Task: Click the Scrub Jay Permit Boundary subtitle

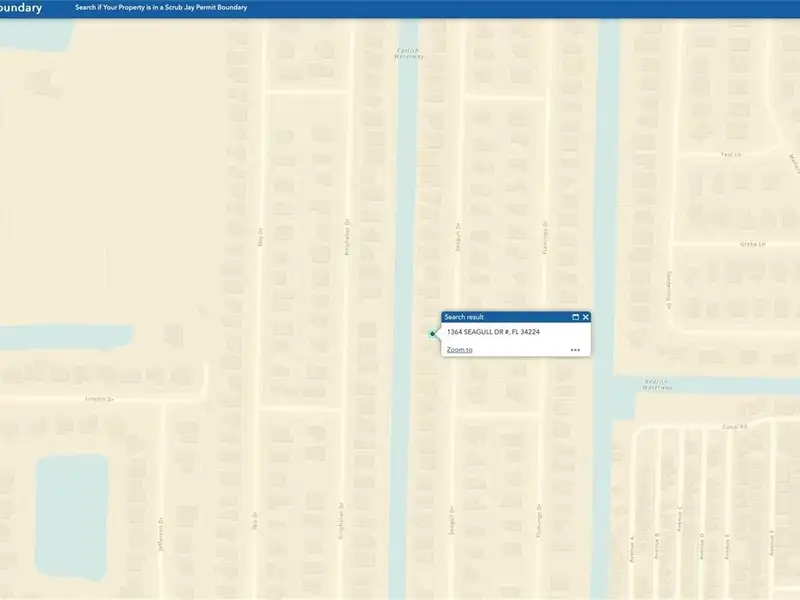Action: point(161,8)
